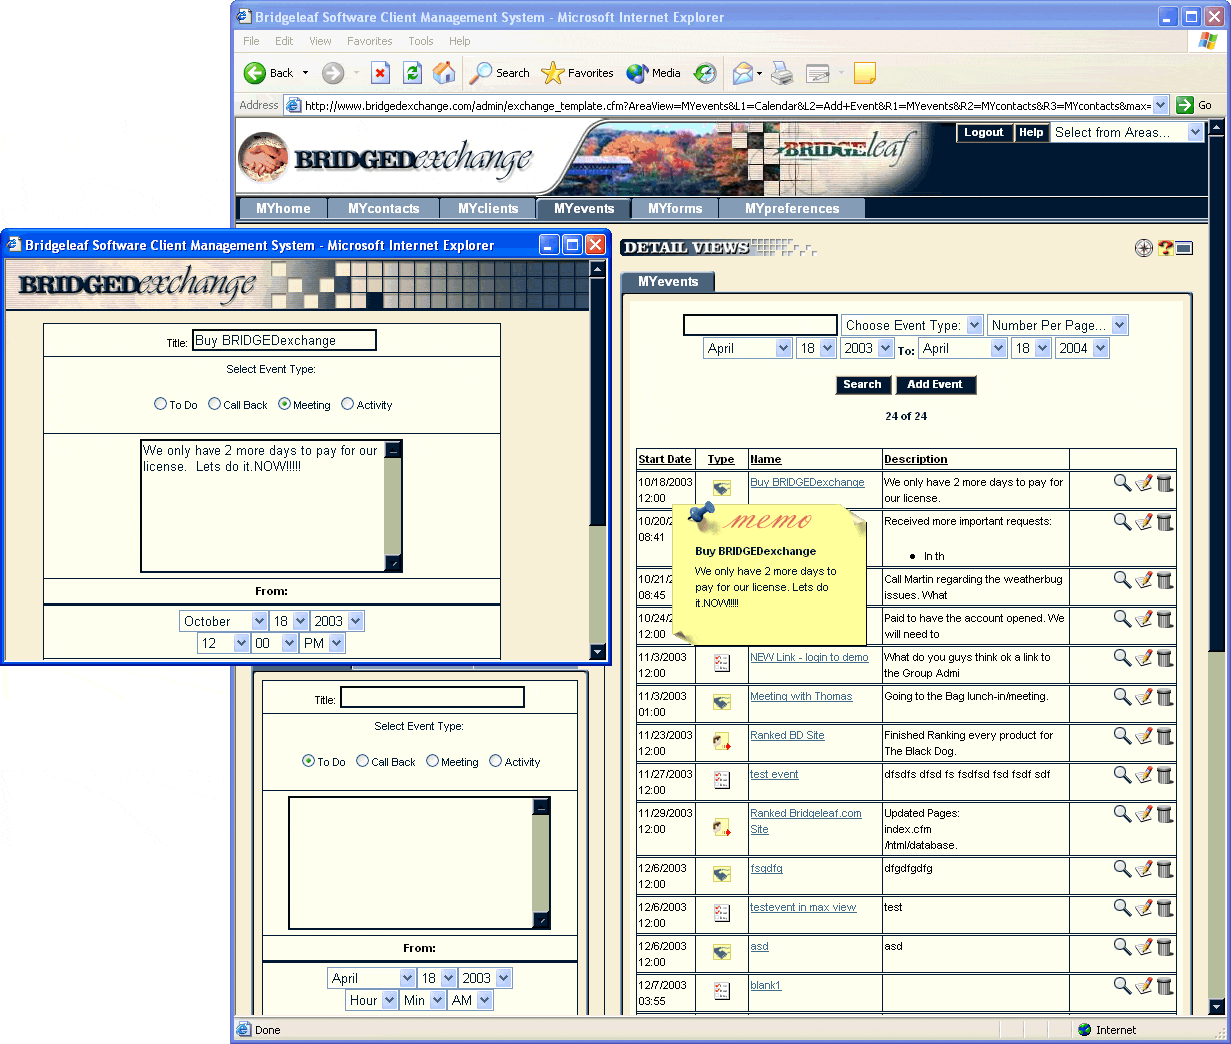This screenshot has height=1044, width=1231.
Task: Edit the Buy BRIDGEDexchange event pencil icon
Action: tap(1144, 483)
